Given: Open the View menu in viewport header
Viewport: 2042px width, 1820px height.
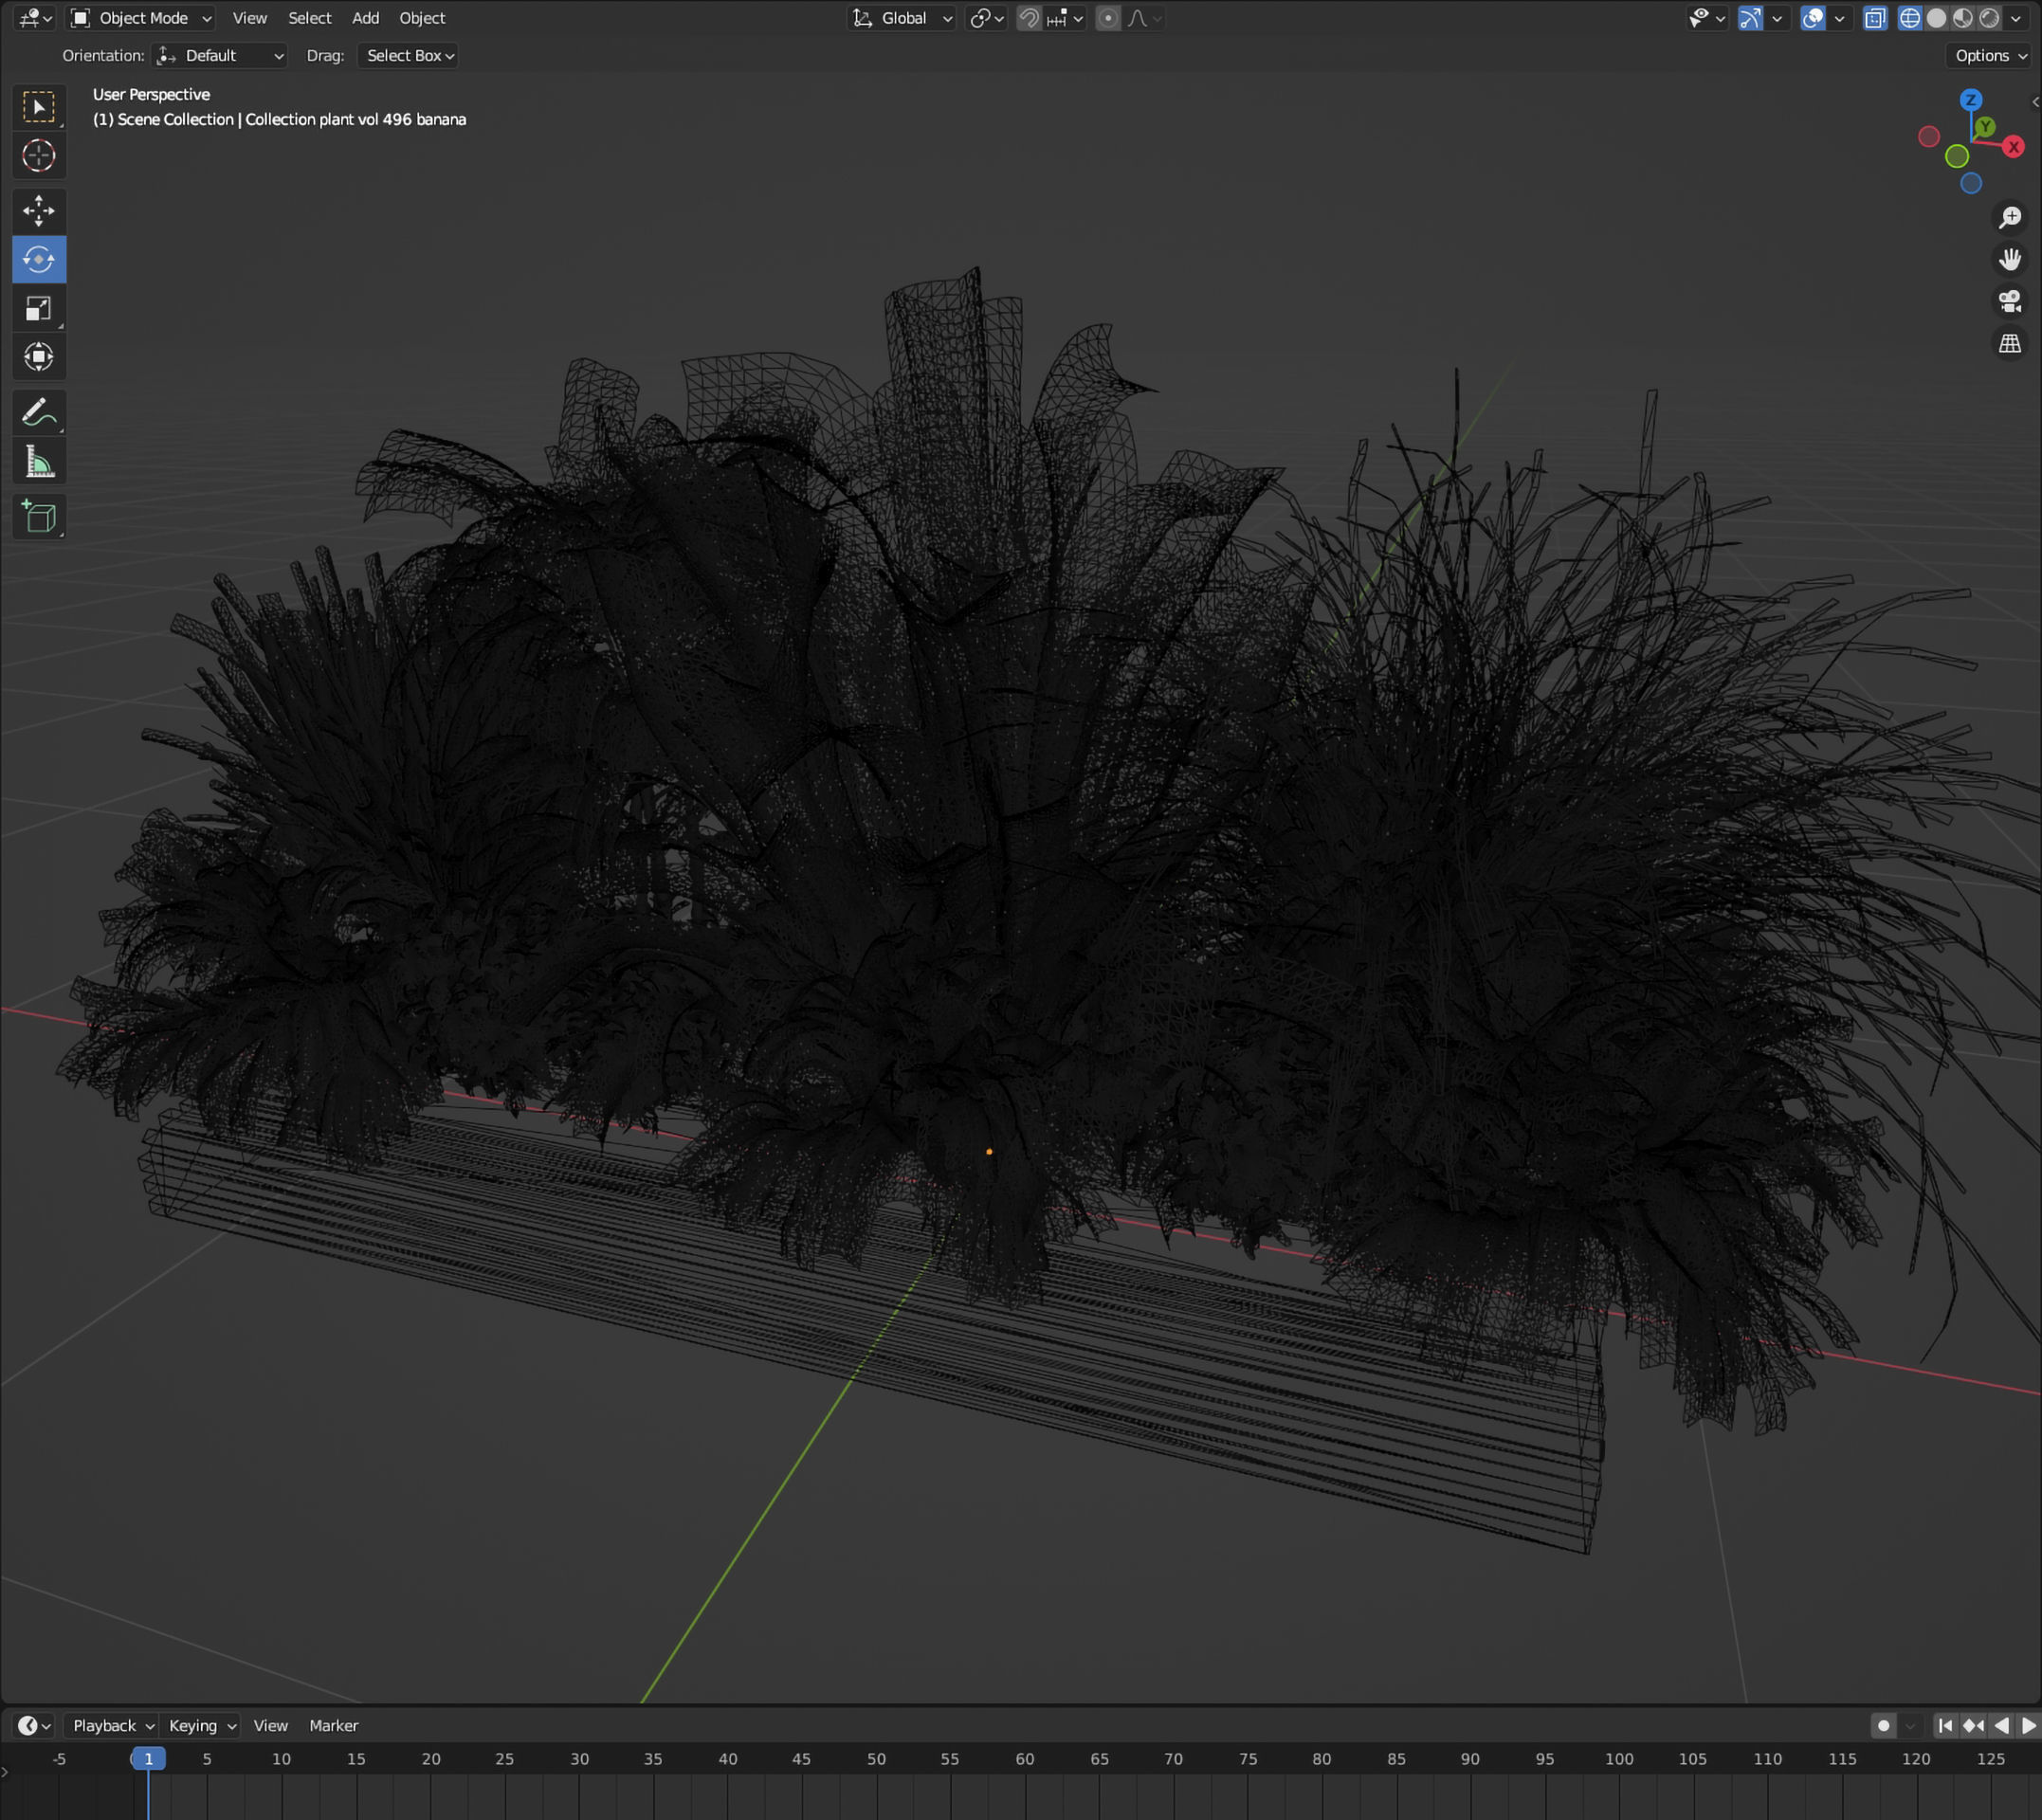Looking at the screenshot, I should [x=249, y=18].
